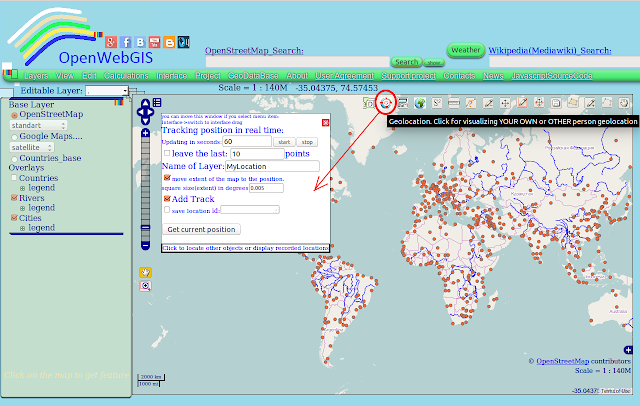Screen dimensions: 640x406
Task: Open the Geolocation tool in the map toolbar
Action: [386, 103]
